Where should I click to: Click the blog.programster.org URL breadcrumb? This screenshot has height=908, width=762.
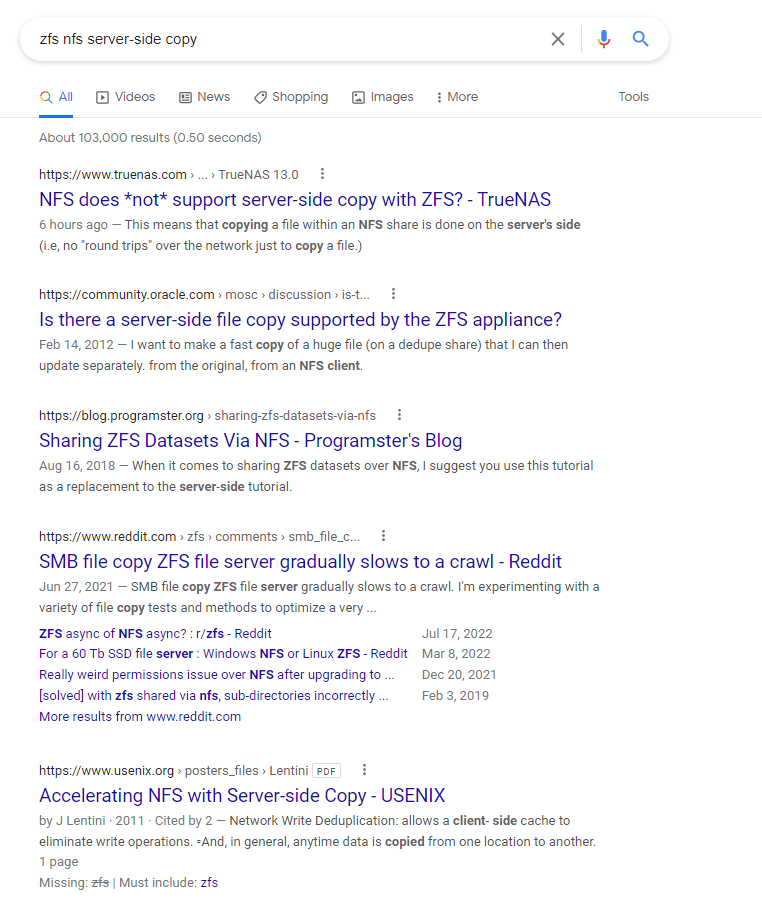tap(207, 416)
